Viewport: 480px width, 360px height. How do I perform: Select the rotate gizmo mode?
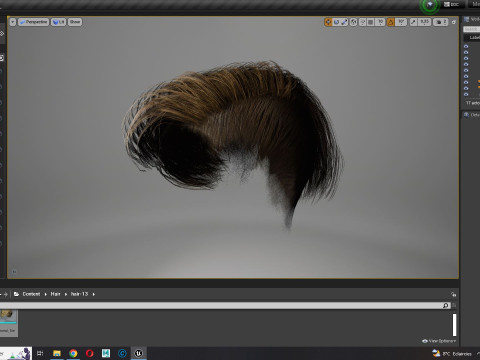336,22
